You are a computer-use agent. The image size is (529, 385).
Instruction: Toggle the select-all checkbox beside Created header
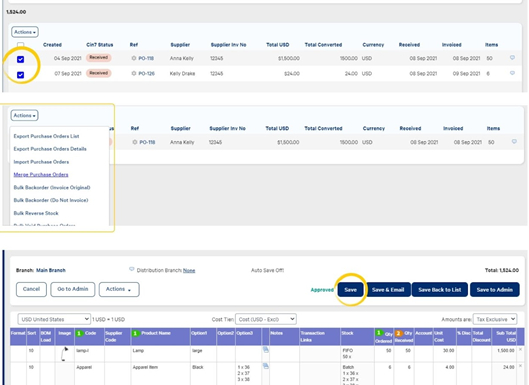[x=21, y=45]
